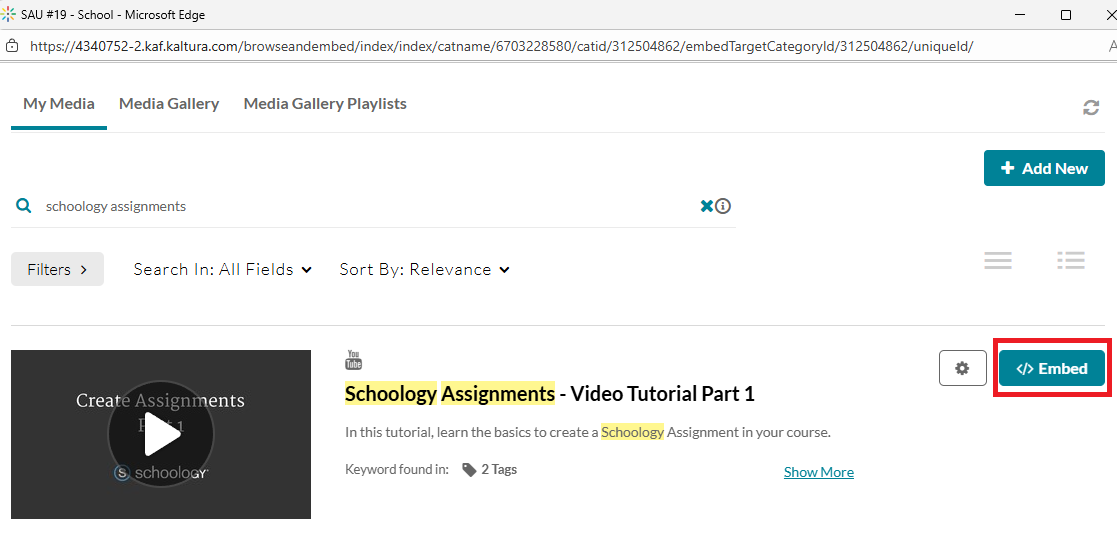1117x539 pixels.
Task: Switch to the Media Gallery tab
Action: [x=168, y=104]
